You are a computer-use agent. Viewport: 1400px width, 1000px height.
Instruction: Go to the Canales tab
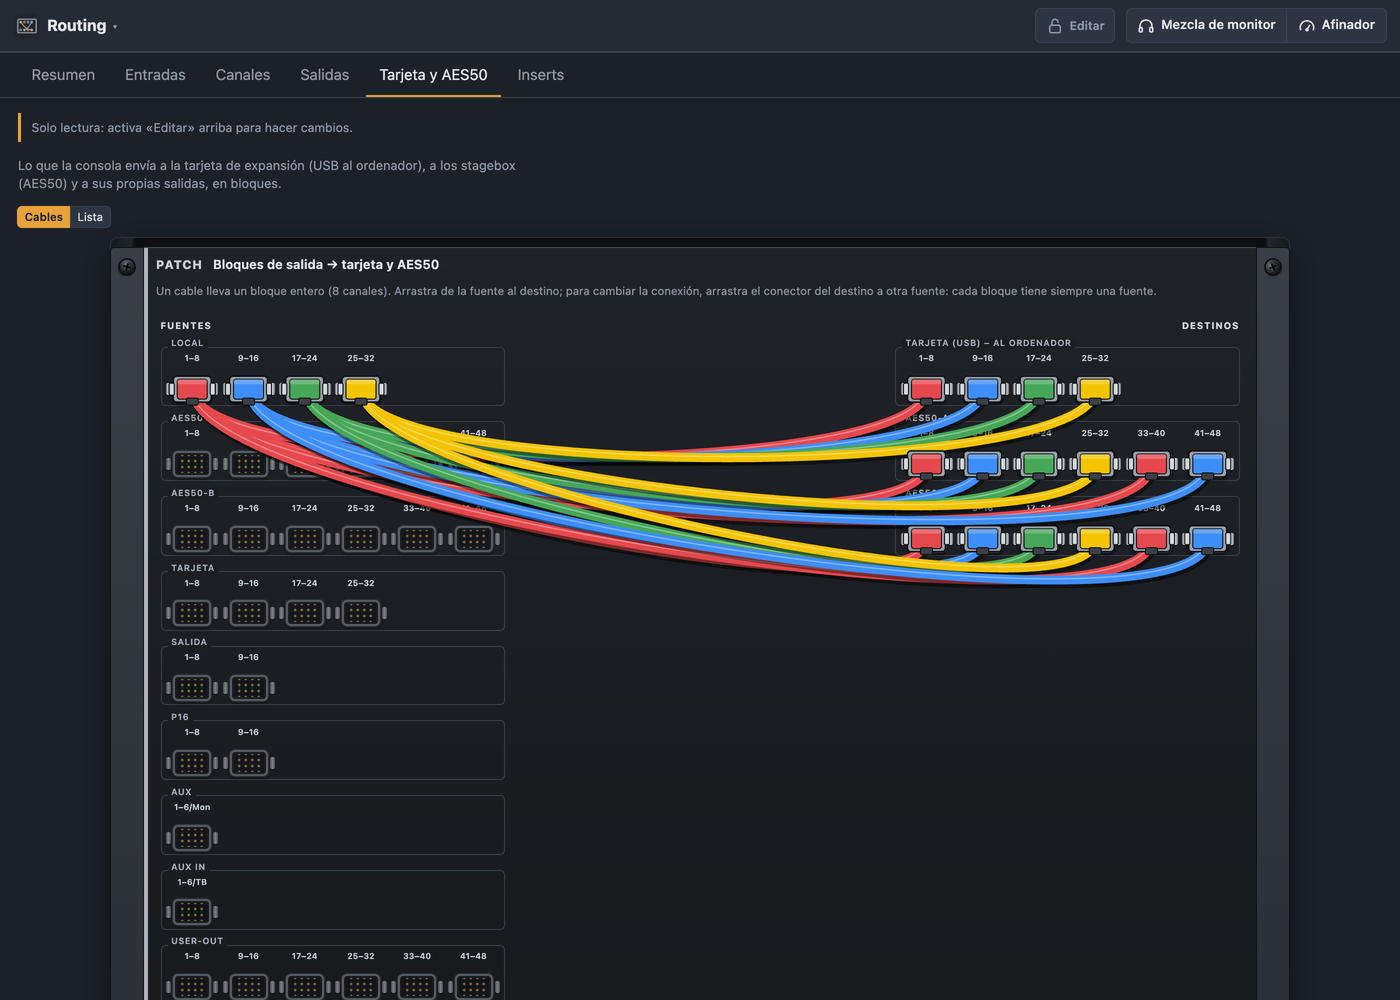click(243, 75)
